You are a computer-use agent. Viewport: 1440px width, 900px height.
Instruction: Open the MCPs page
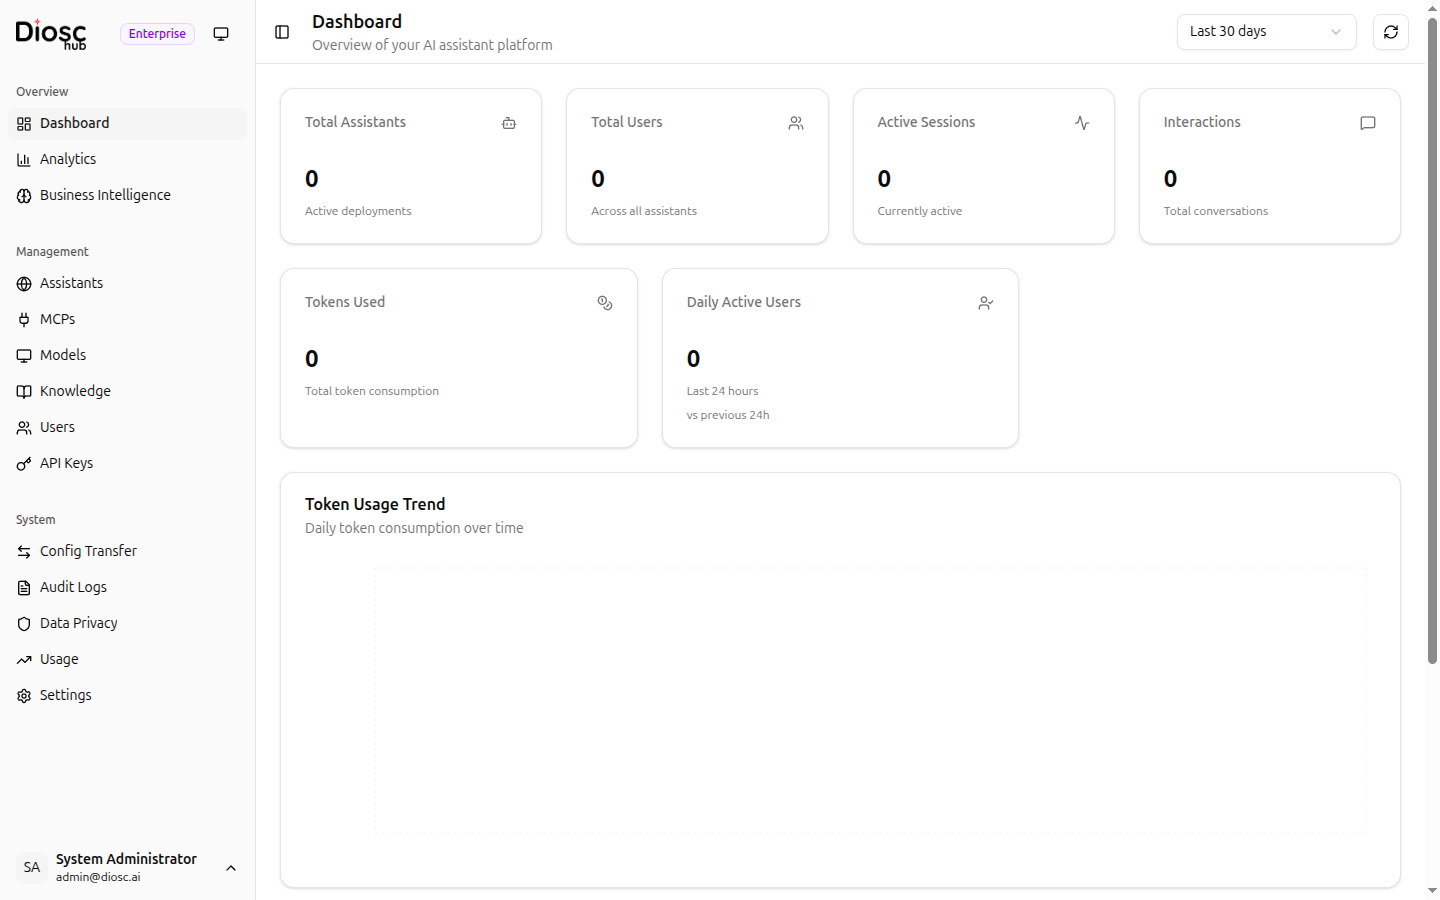(x=128, y=319)
